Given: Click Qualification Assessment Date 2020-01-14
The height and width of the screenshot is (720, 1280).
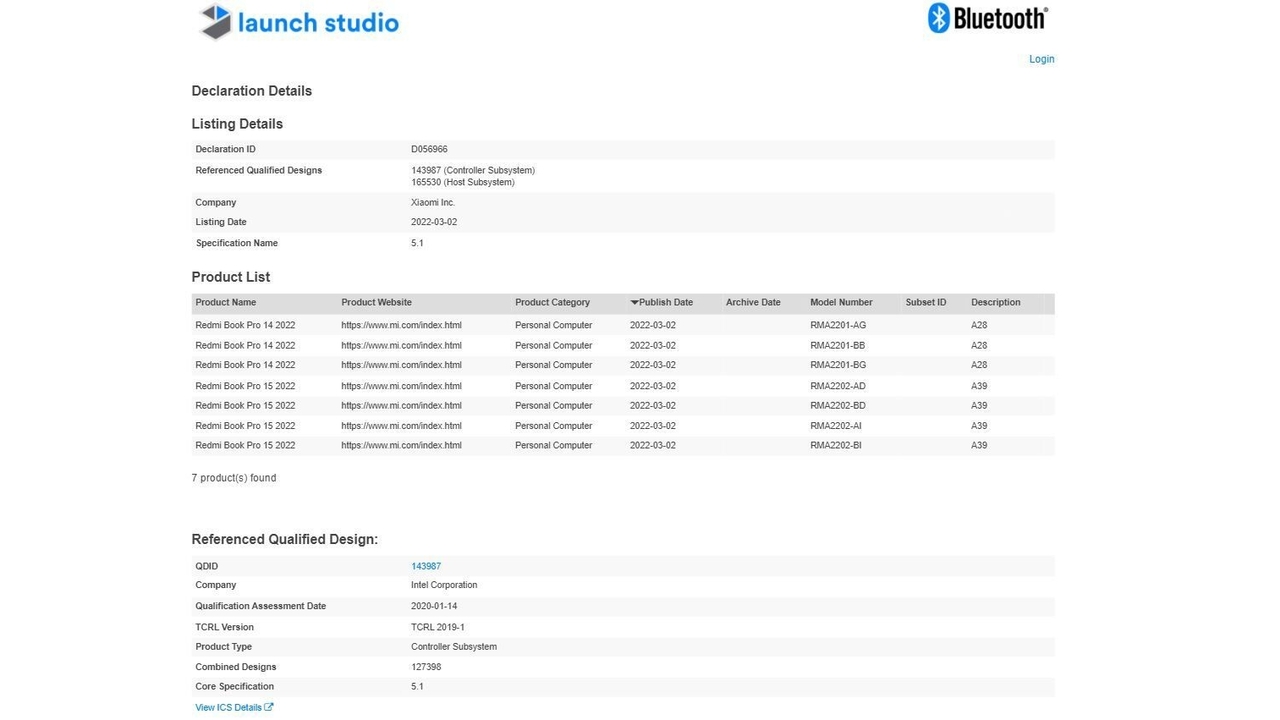Looking at the screenshot, I should point(434,606).
